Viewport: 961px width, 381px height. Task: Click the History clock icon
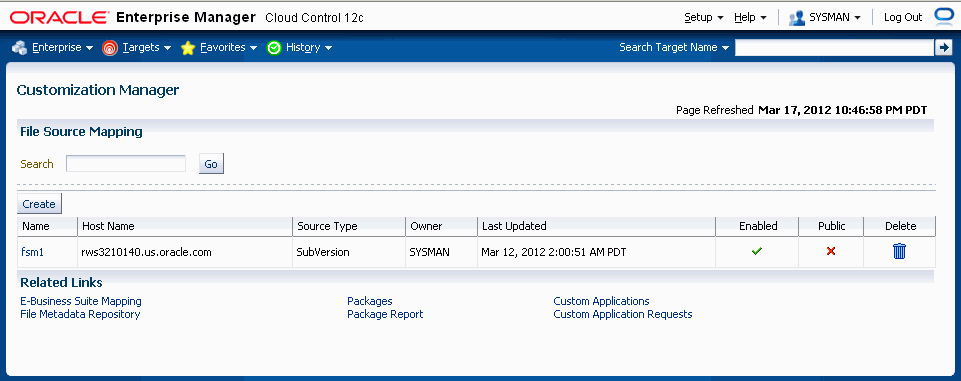tap(274, 48)
